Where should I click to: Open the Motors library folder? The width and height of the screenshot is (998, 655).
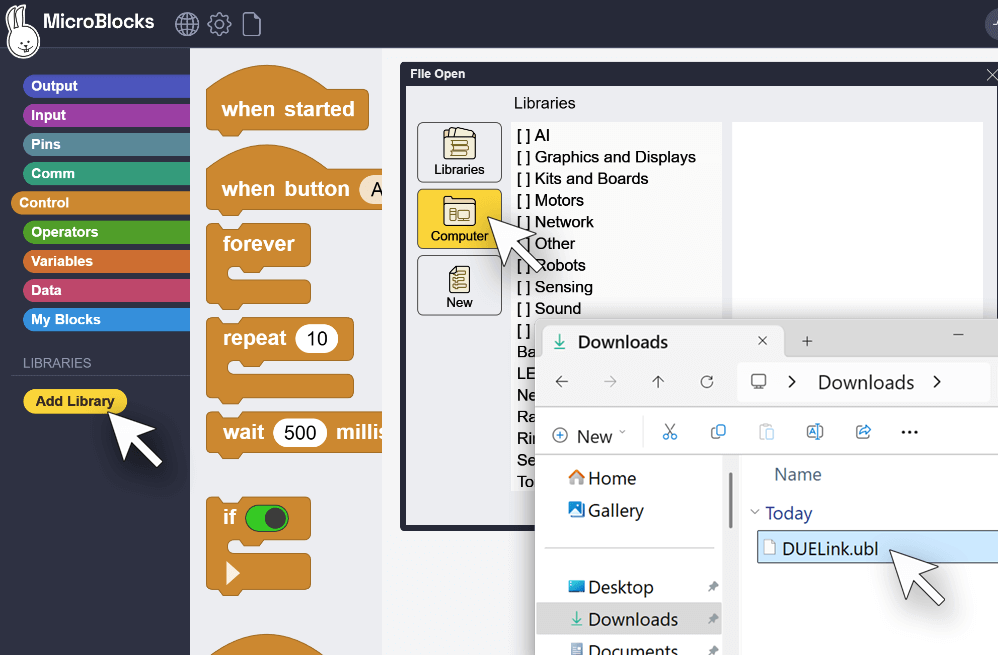(550, 201)
